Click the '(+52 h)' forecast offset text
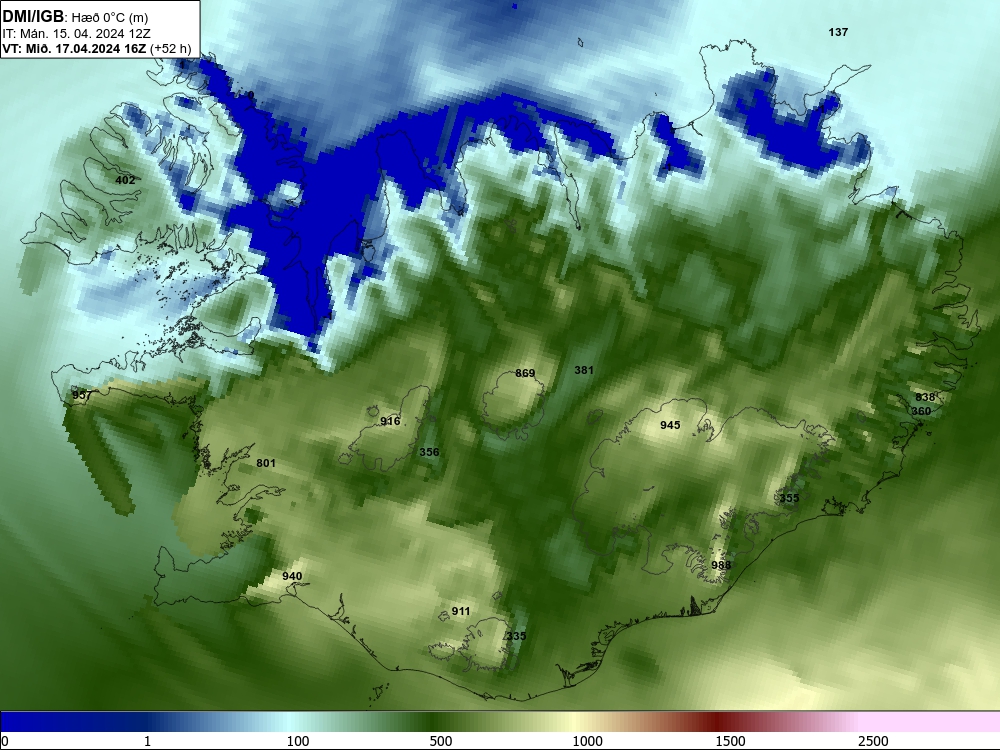The width and height of the screenshot is (1000, 750). click(170, 48)
